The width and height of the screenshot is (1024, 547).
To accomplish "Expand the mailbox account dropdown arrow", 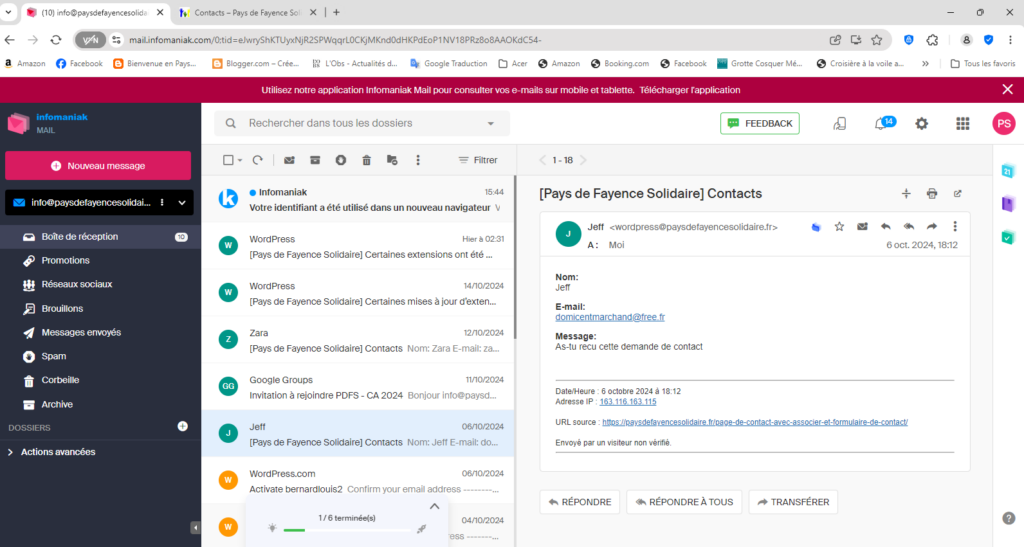I will point(182,203).
